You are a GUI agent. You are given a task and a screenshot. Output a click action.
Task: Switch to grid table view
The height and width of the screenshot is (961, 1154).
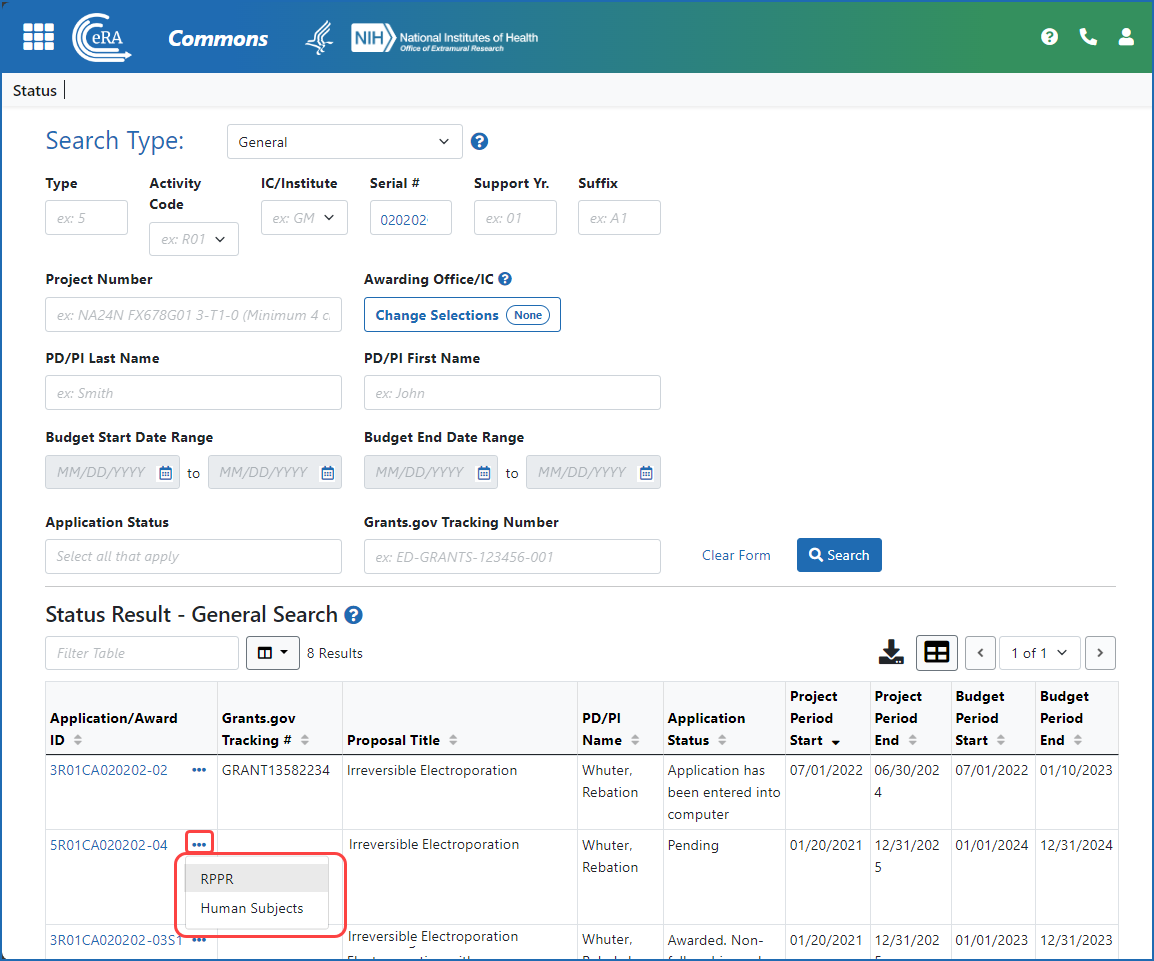point(936,653)
